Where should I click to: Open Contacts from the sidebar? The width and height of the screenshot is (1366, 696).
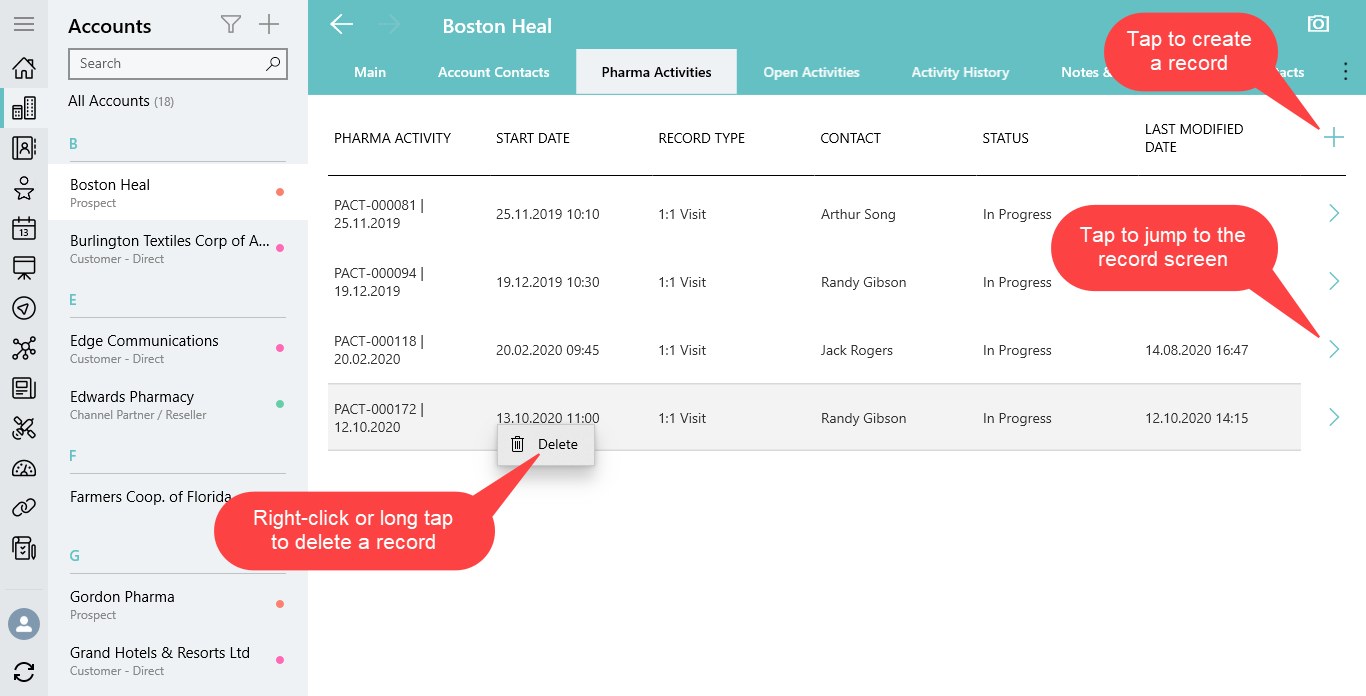tap(24, 148)
